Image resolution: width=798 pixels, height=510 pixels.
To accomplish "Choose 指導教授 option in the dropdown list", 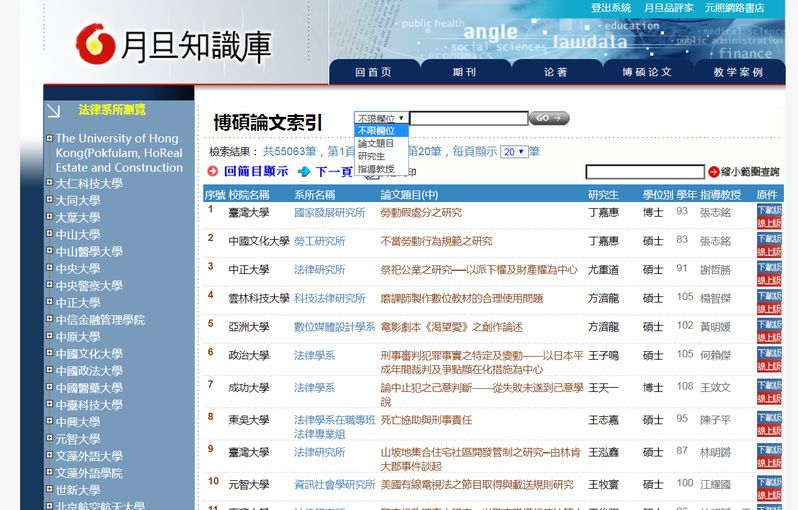I will [x=376, y=169].
